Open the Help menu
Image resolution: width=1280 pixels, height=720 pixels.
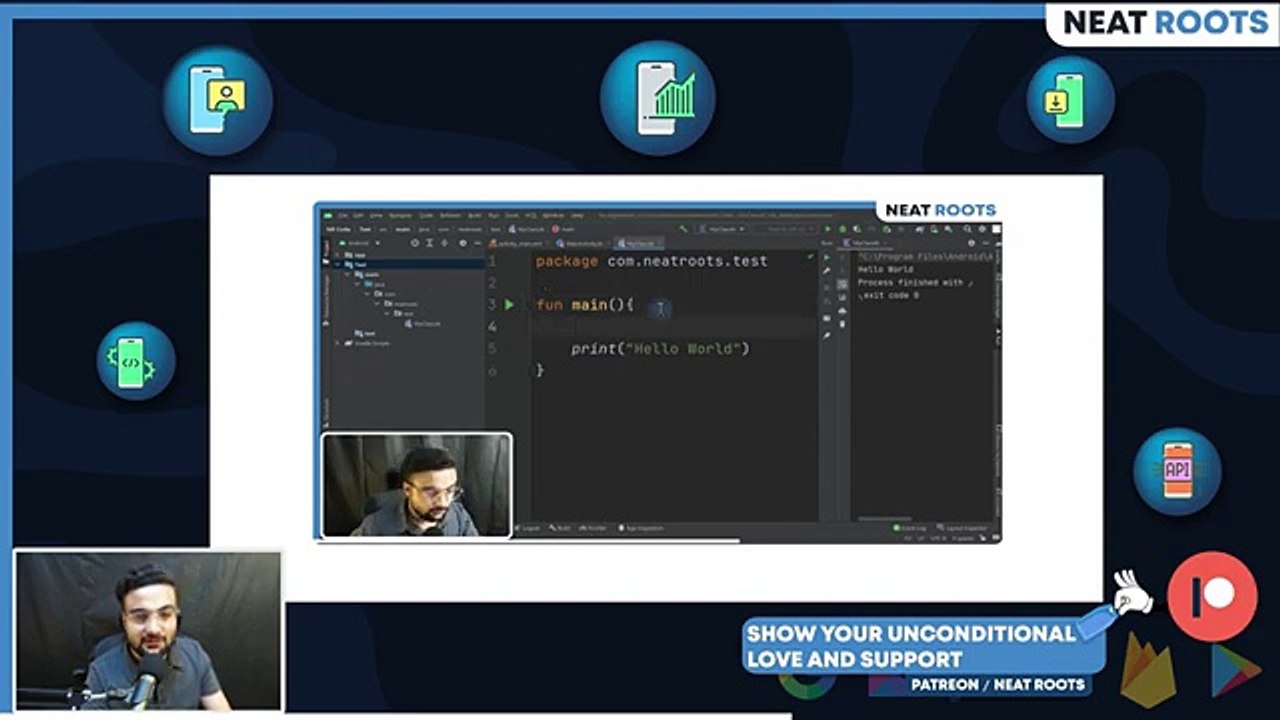577,215
